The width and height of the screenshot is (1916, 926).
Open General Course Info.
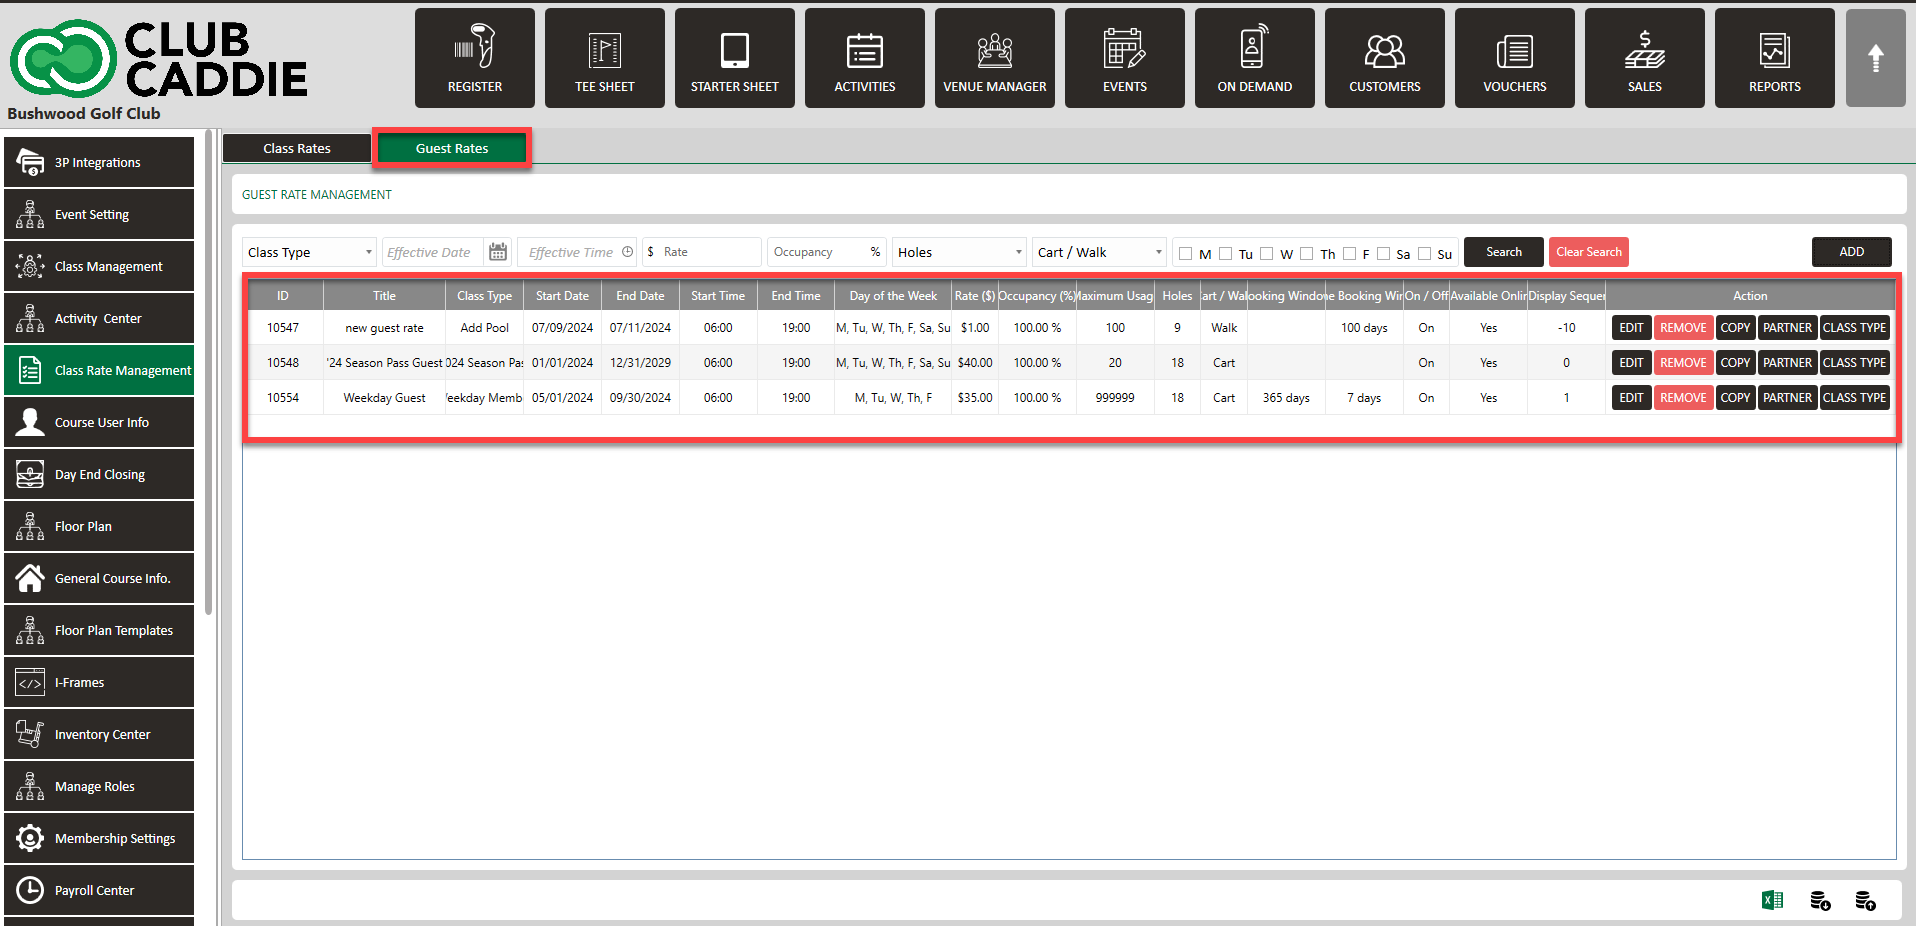[x=99, y=578]
